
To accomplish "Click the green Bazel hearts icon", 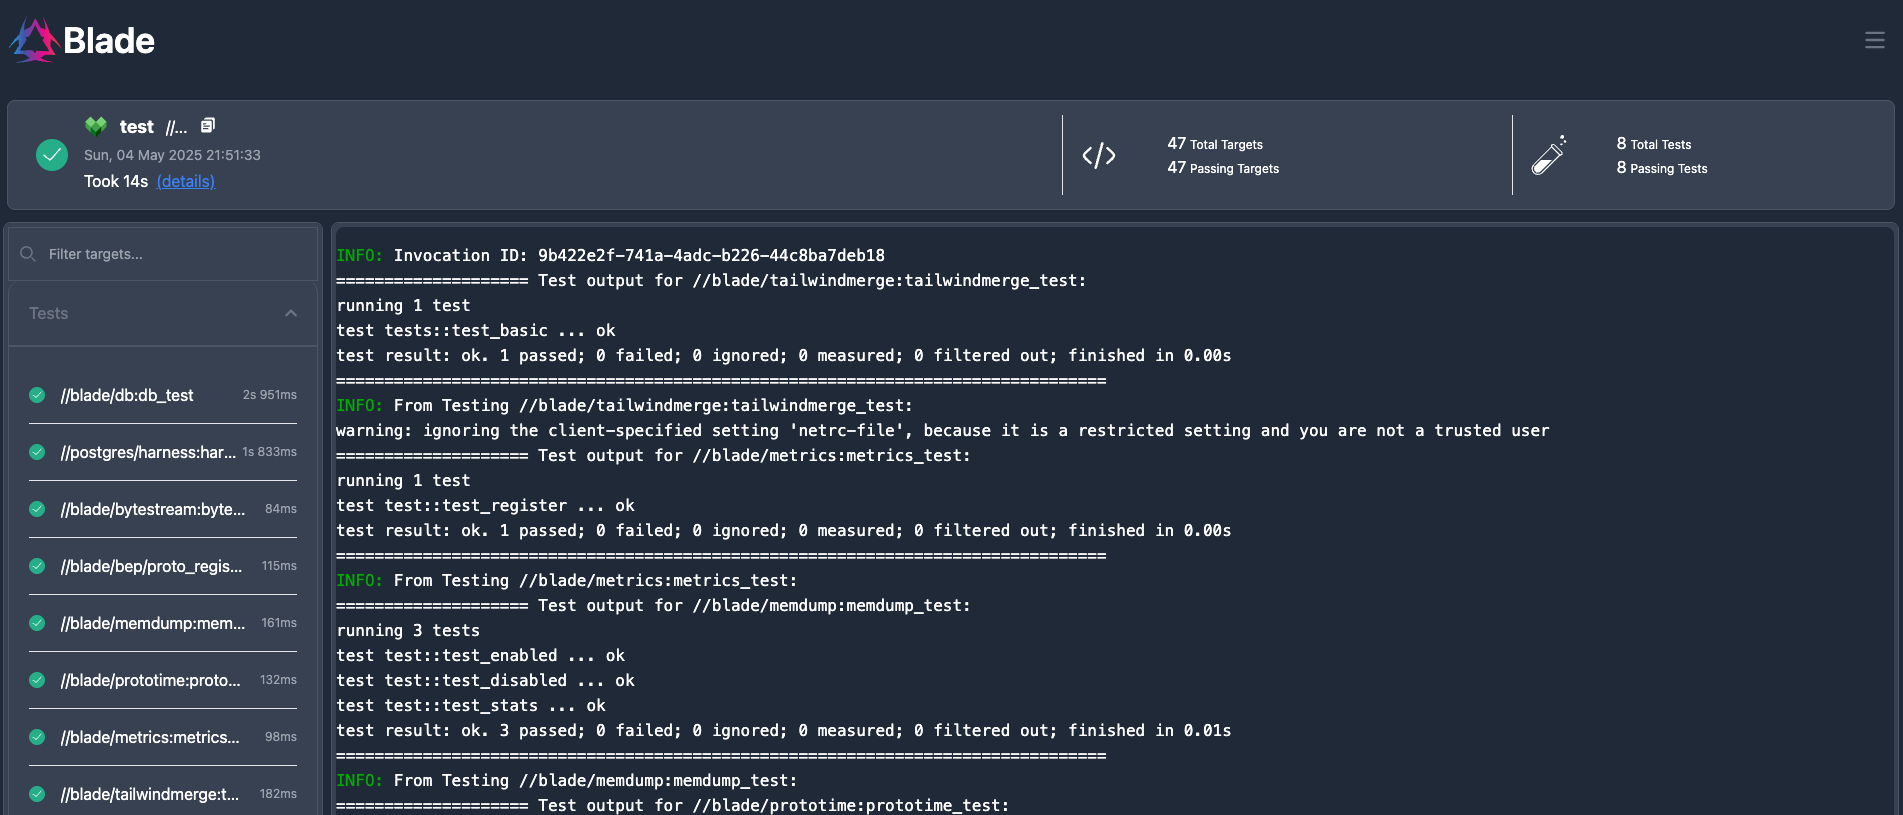I will (96, 126).
